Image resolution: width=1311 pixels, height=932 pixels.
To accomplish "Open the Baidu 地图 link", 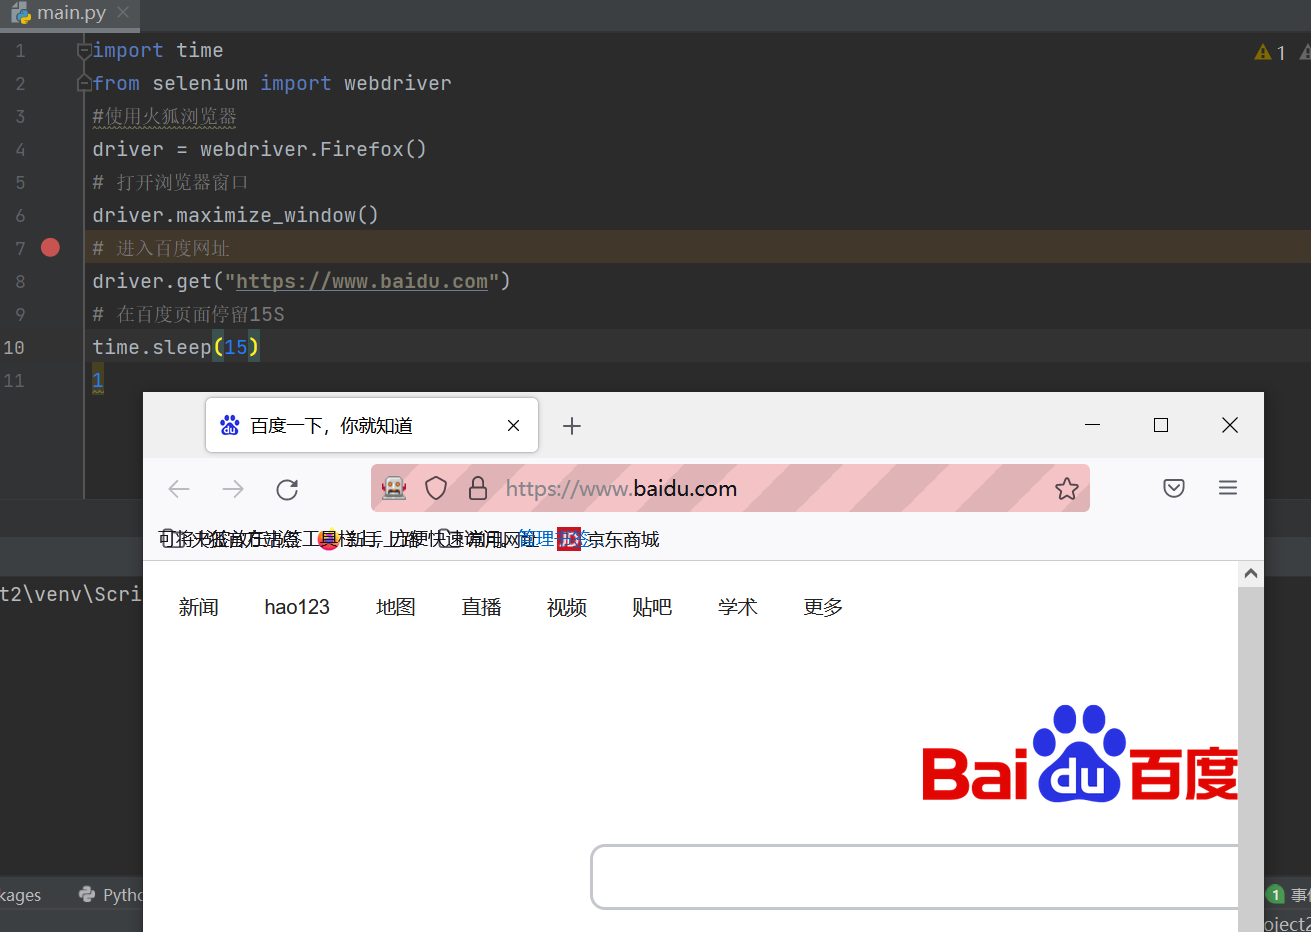I will click(396, 607).
